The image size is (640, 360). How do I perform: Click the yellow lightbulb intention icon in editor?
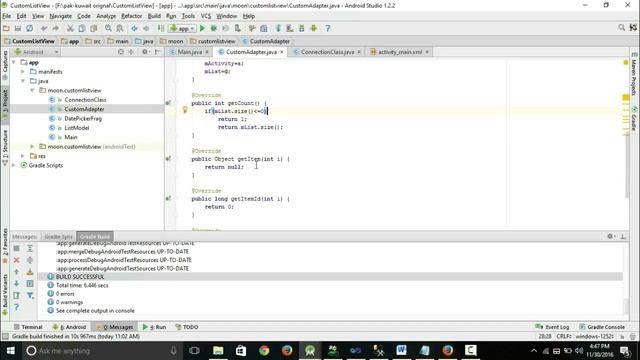(185, 110)
